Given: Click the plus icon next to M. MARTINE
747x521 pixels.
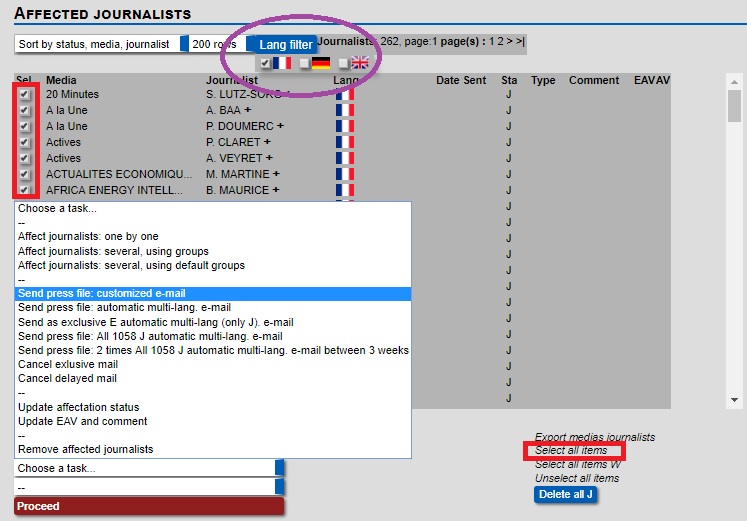Looking at the screenshot, I should pyautogui.click(x=276, y=174).
